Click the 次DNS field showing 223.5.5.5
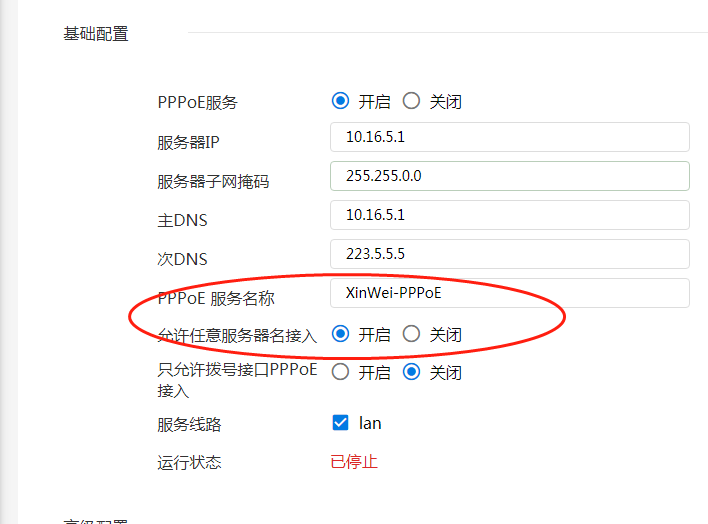Screen dimensions: 708x524 [509, 254]
